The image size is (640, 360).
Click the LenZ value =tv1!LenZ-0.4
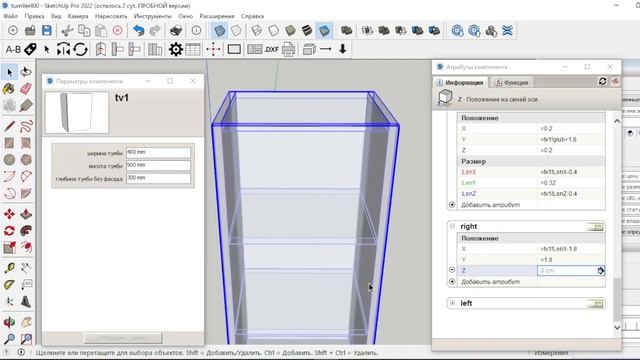559,193
